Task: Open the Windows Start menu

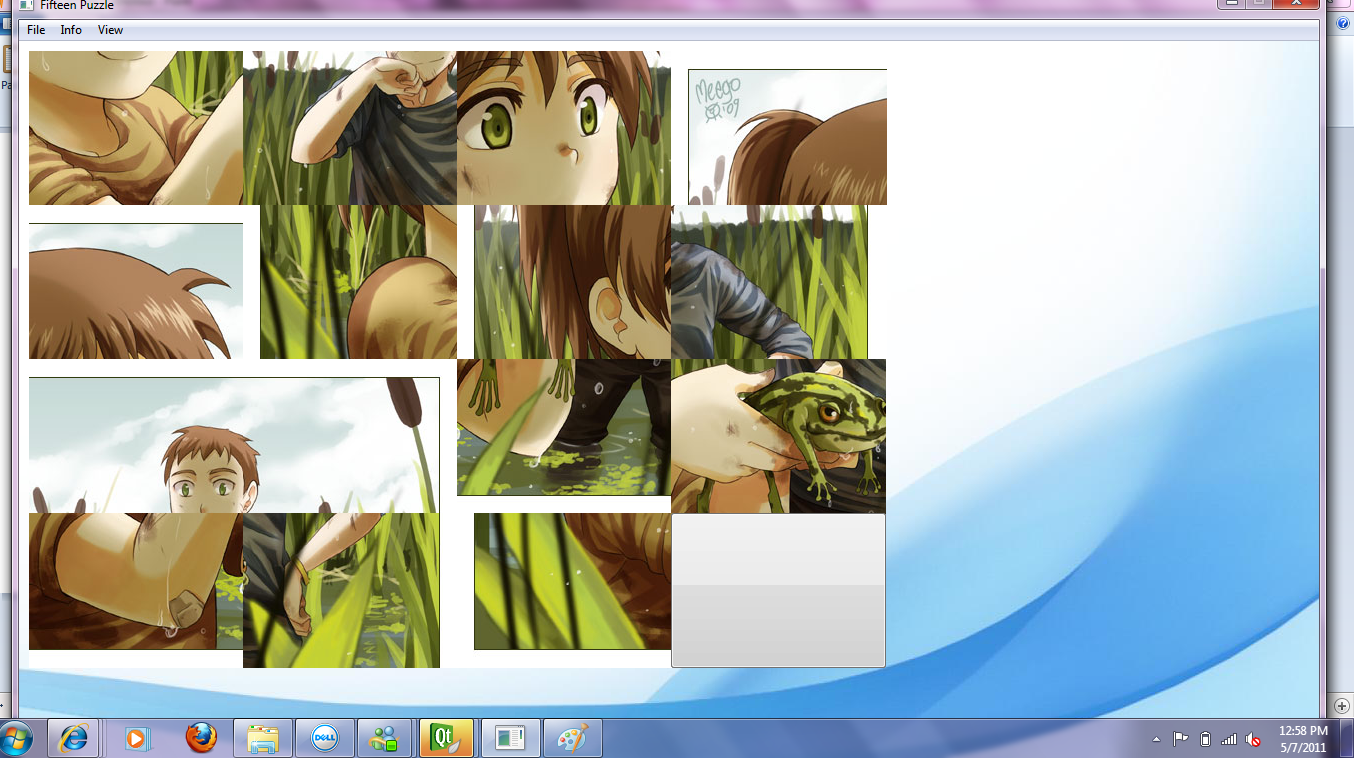Action: coord(15,740)
